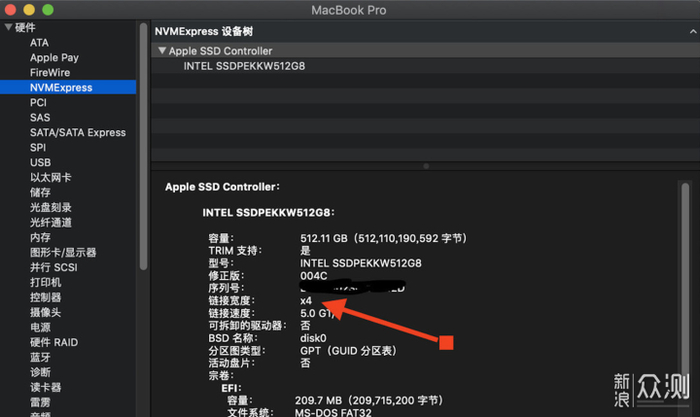Click the EFI capacity 209.7 MB value

tap(318, 400)
